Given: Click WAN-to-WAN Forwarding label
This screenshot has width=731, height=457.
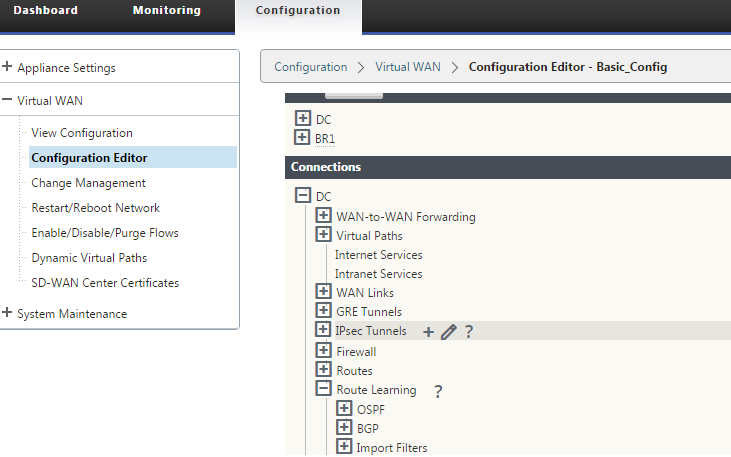Looking at the screenshot, I should (x=406, y=217).
